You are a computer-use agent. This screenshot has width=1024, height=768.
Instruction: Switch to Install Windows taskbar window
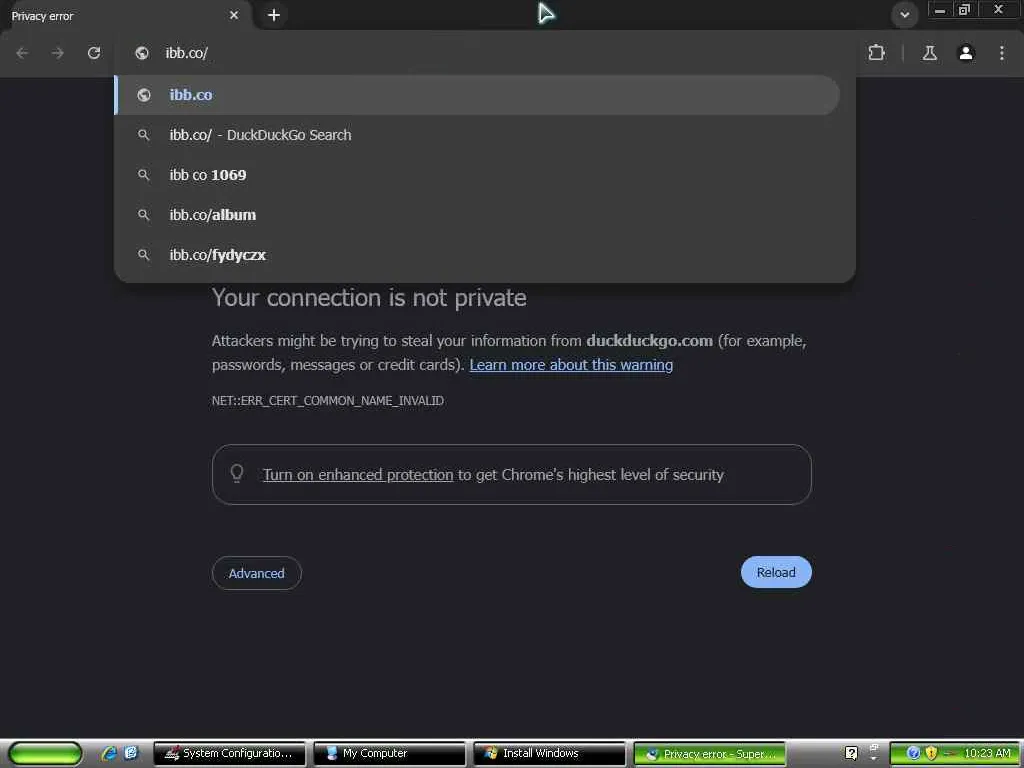(x=549, y=754)
